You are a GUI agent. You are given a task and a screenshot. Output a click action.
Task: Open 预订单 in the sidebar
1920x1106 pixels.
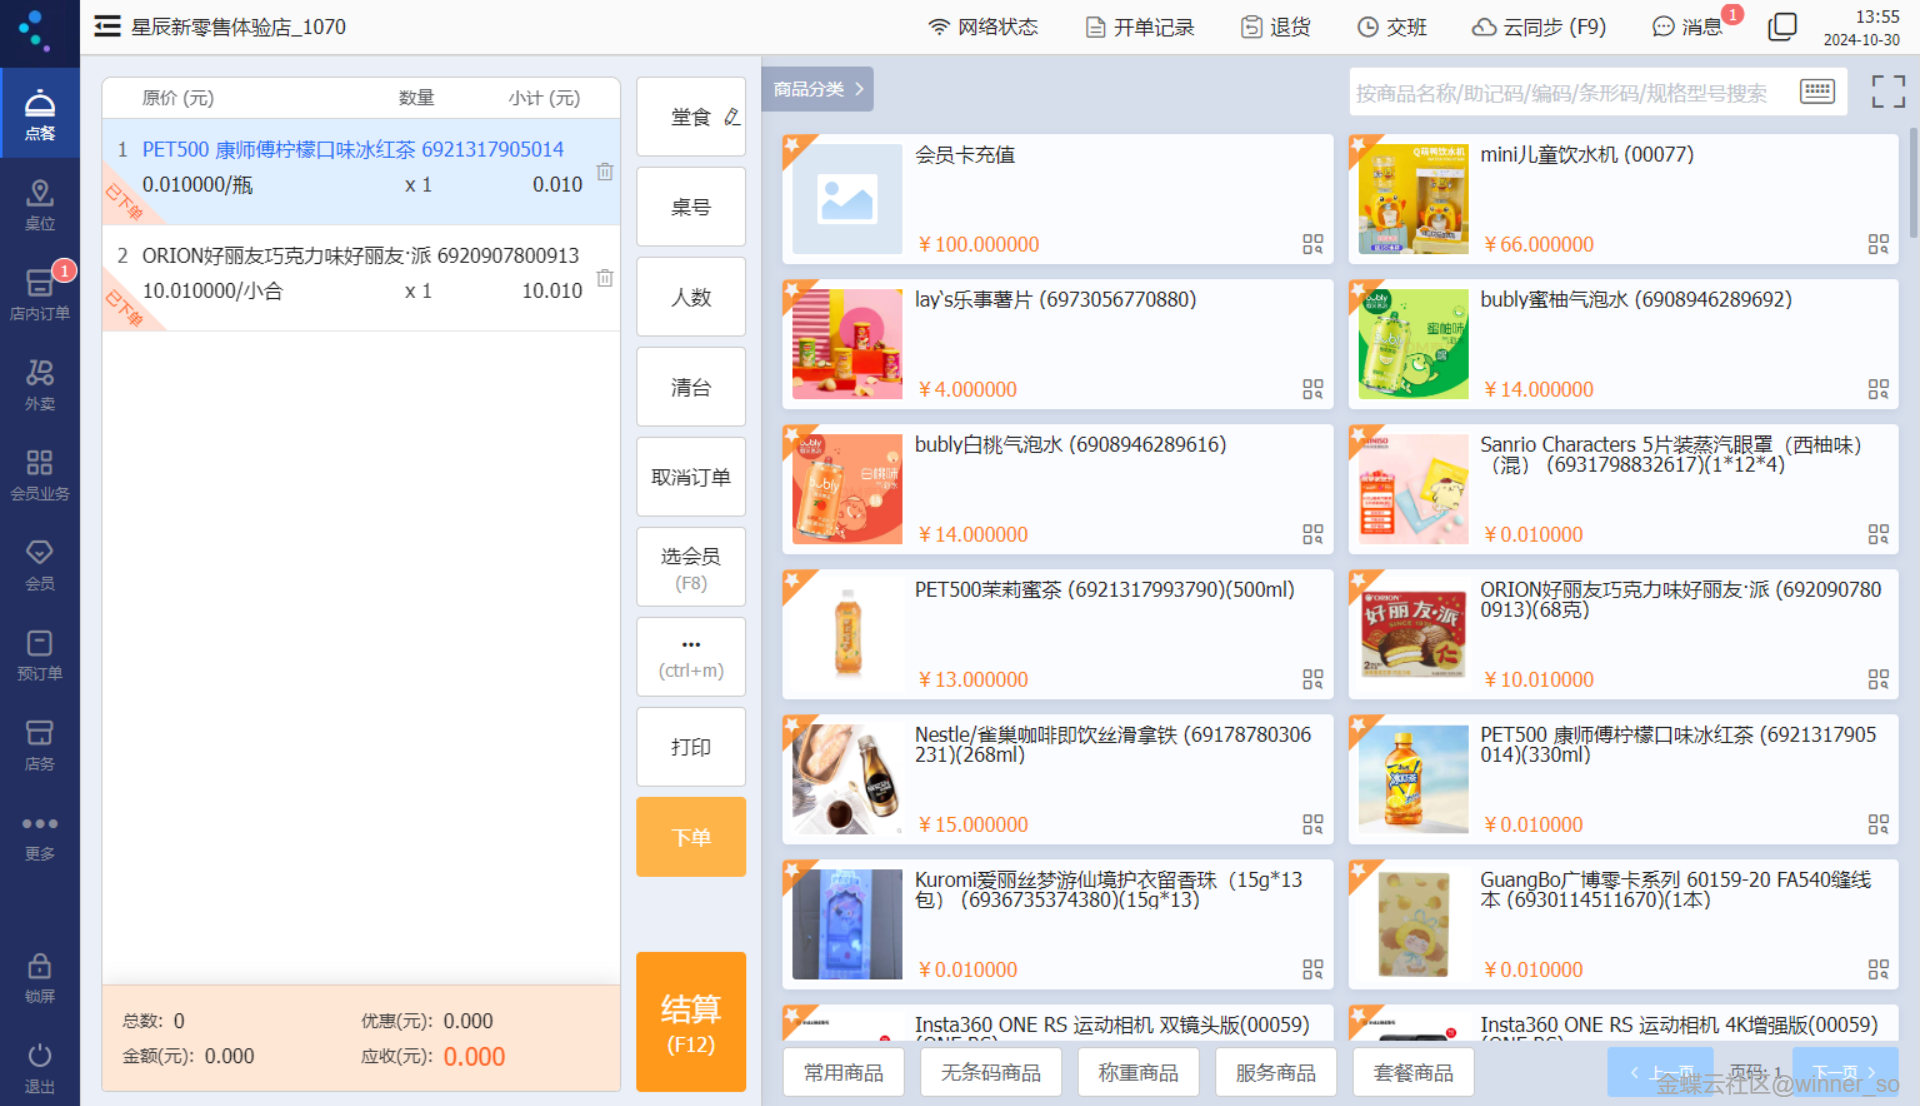[40, 654]
